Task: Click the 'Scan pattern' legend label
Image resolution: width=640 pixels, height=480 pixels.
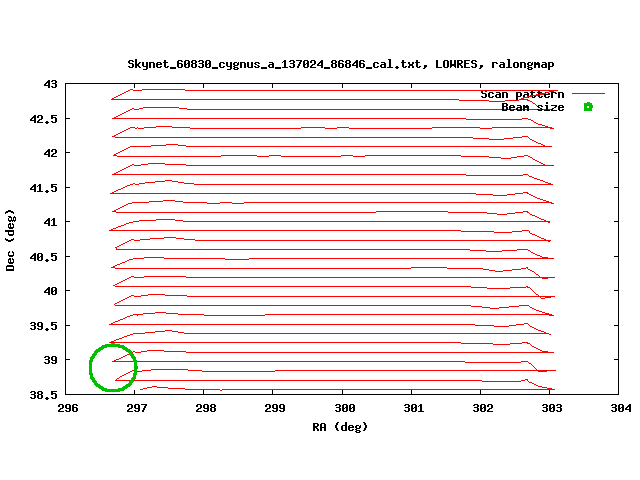Action: click(x=522, y=94)
